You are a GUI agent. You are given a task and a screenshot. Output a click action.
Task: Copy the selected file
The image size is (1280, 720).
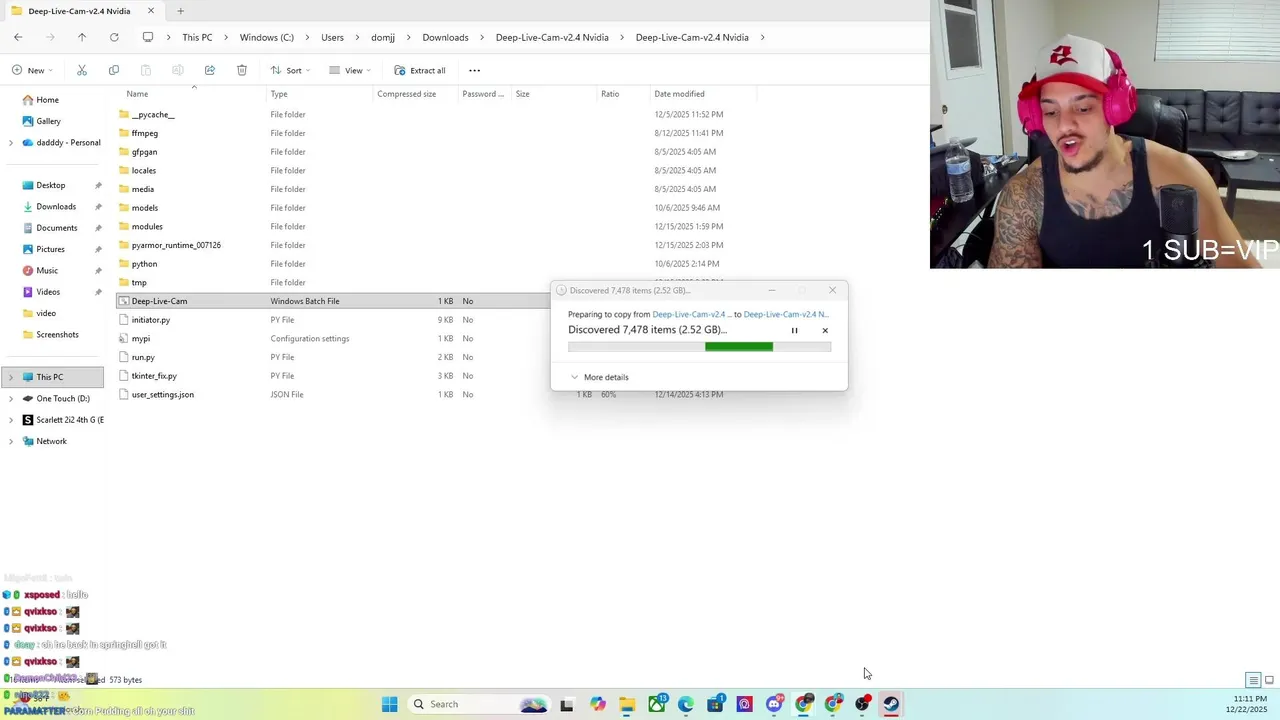click(x=114, y=70)
